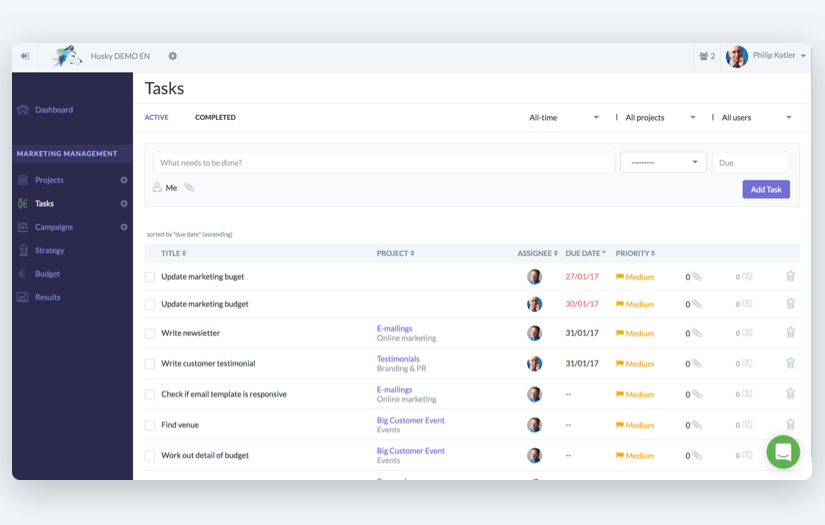Click assignee avatar in 'Update marketing buget' row
Viewport: 825px width, 525px height.
click(534, 277)
